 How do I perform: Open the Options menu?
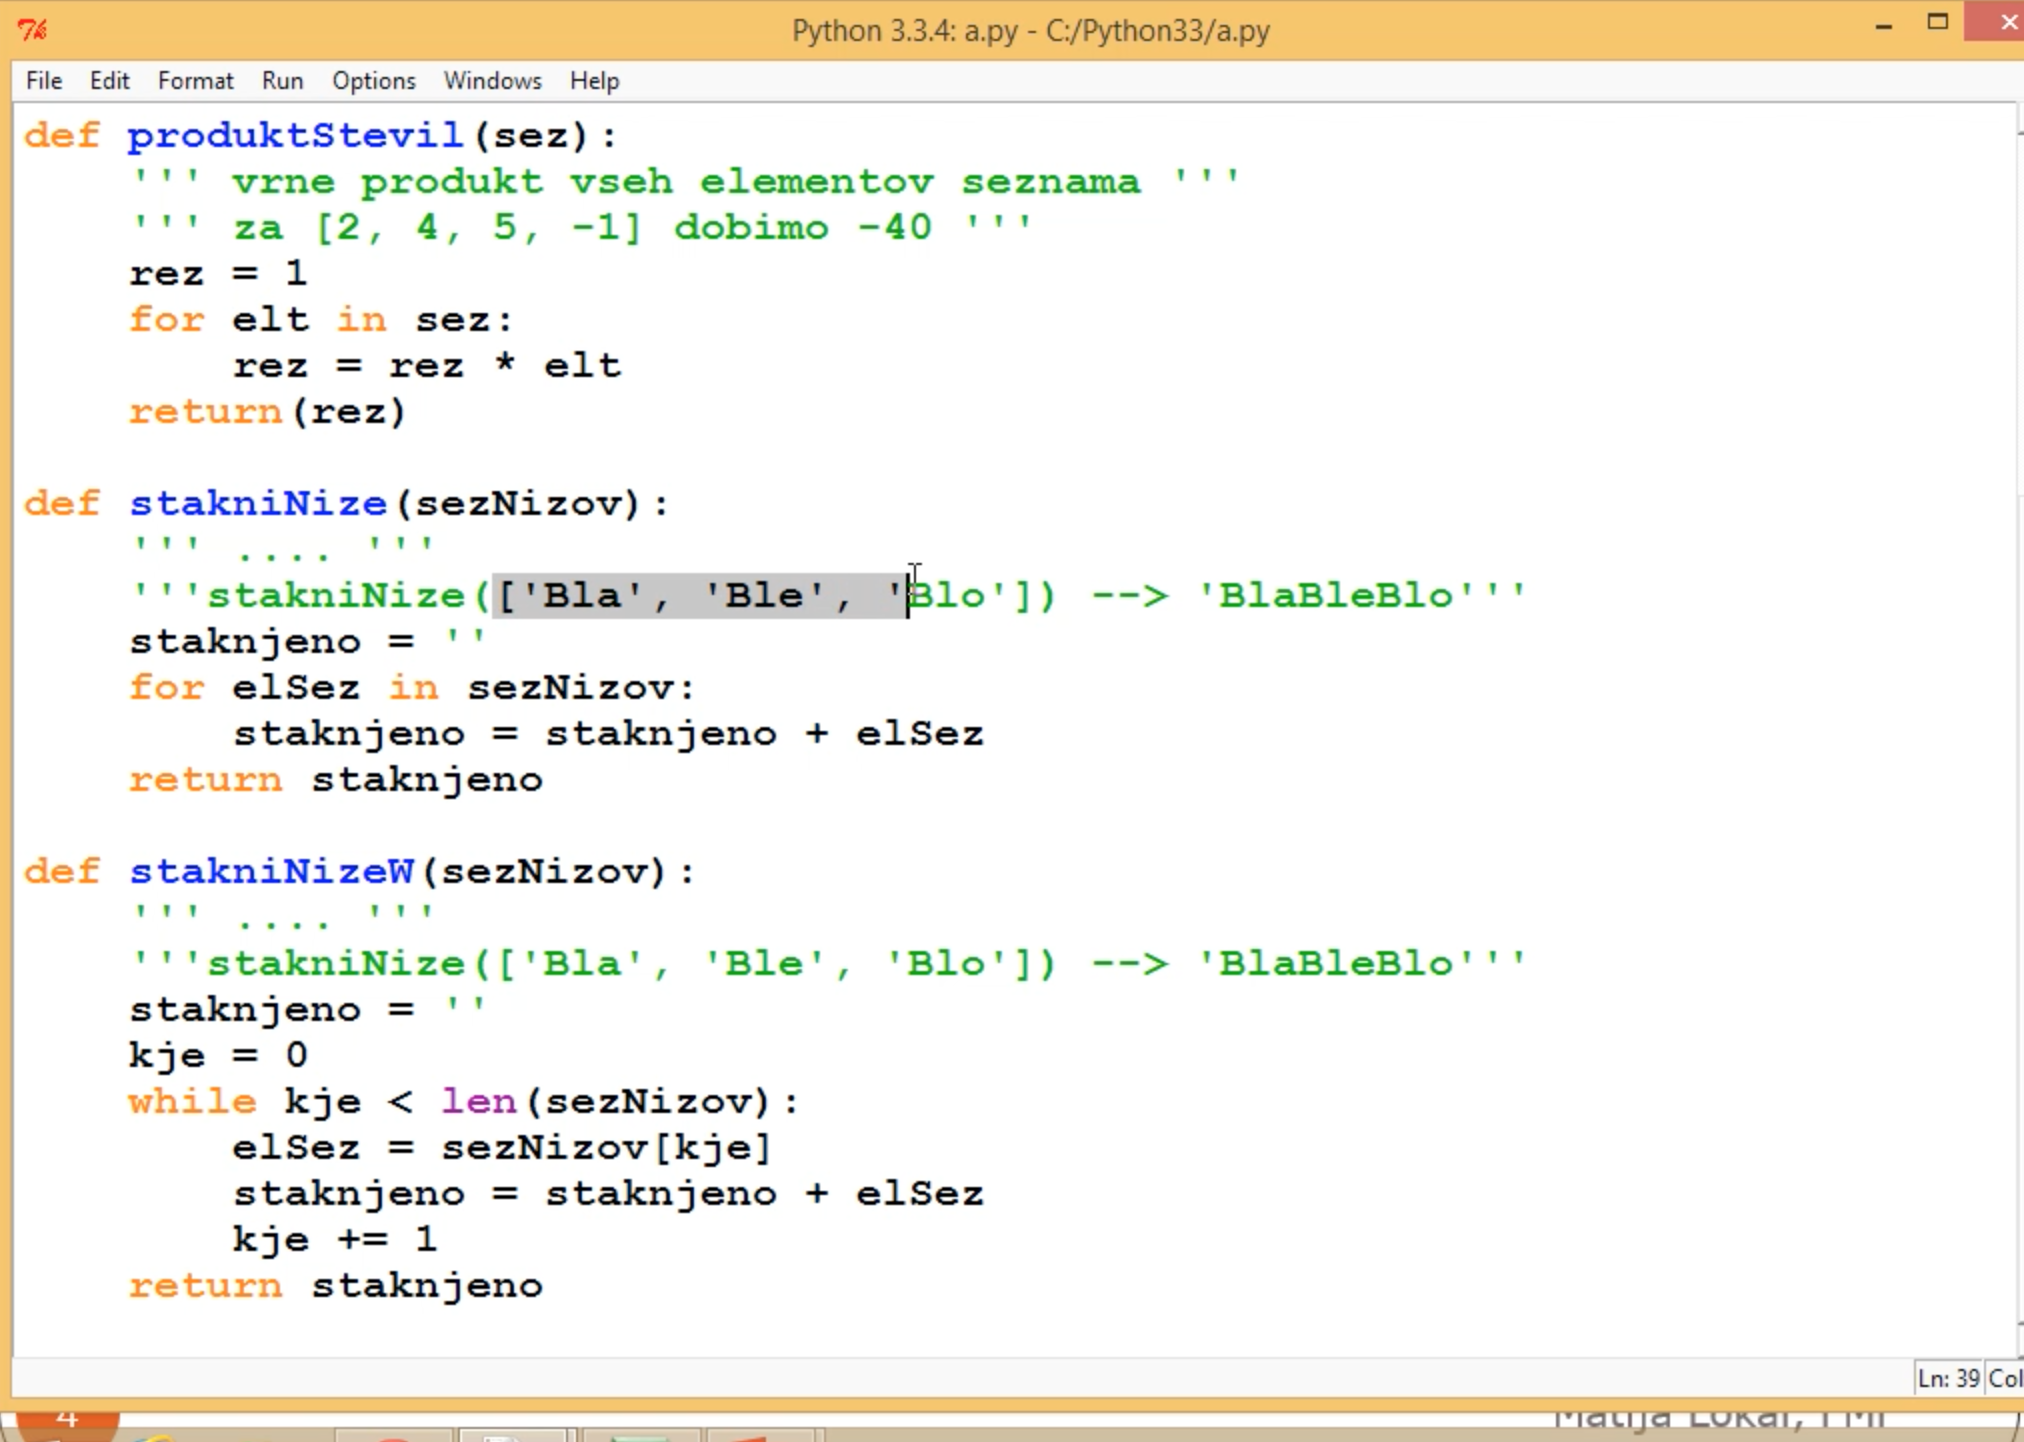pos(373,81)
